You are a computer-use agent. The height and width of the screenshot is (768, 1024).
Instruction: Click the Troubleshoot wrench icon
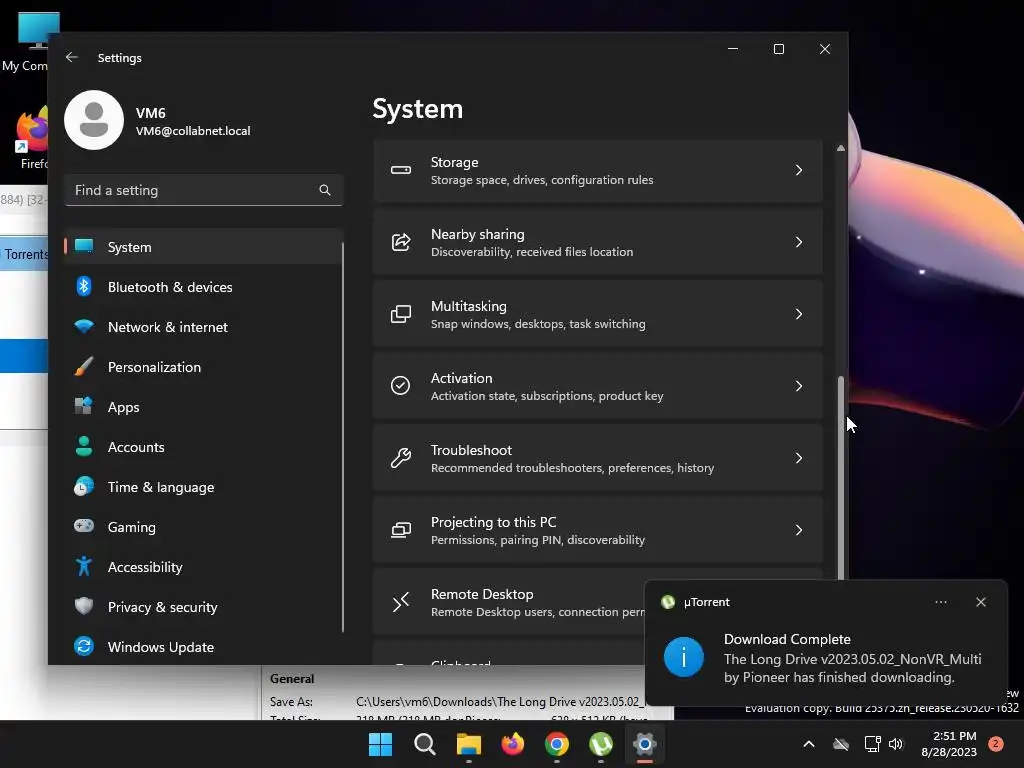401,458
